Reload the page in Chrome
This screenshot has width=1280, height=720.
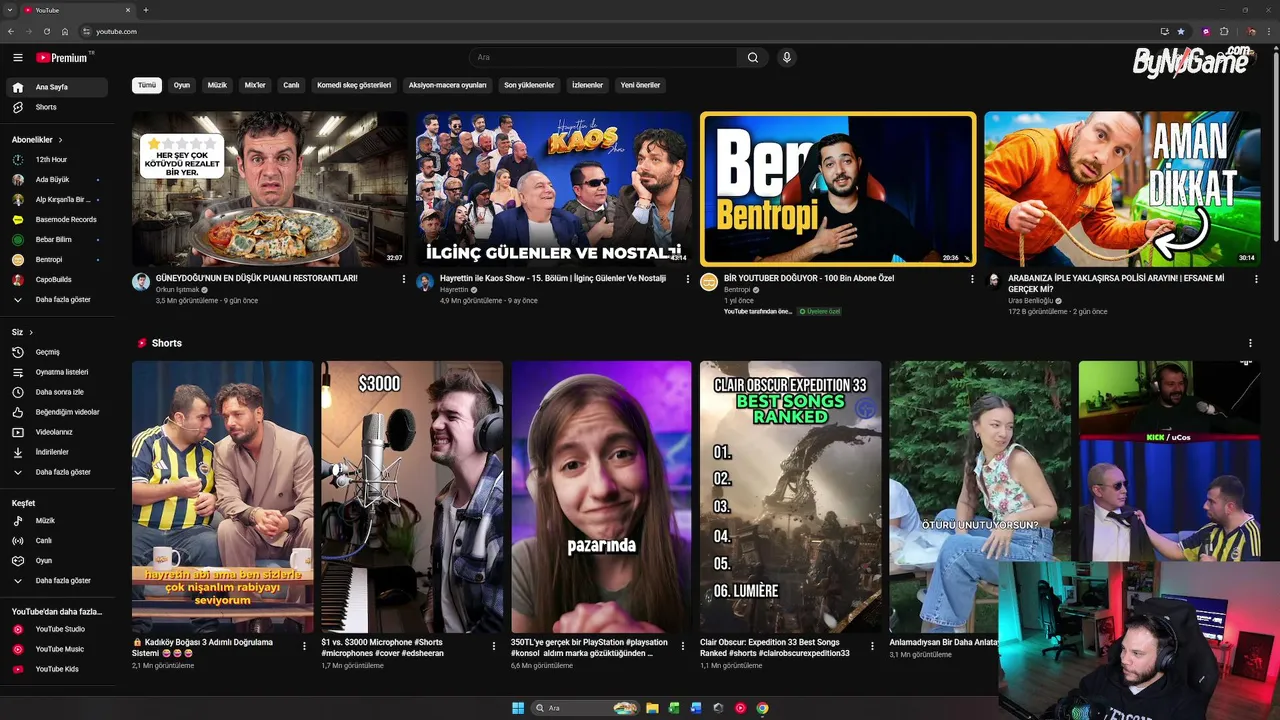pyautogui.click(x=46, y=31)
